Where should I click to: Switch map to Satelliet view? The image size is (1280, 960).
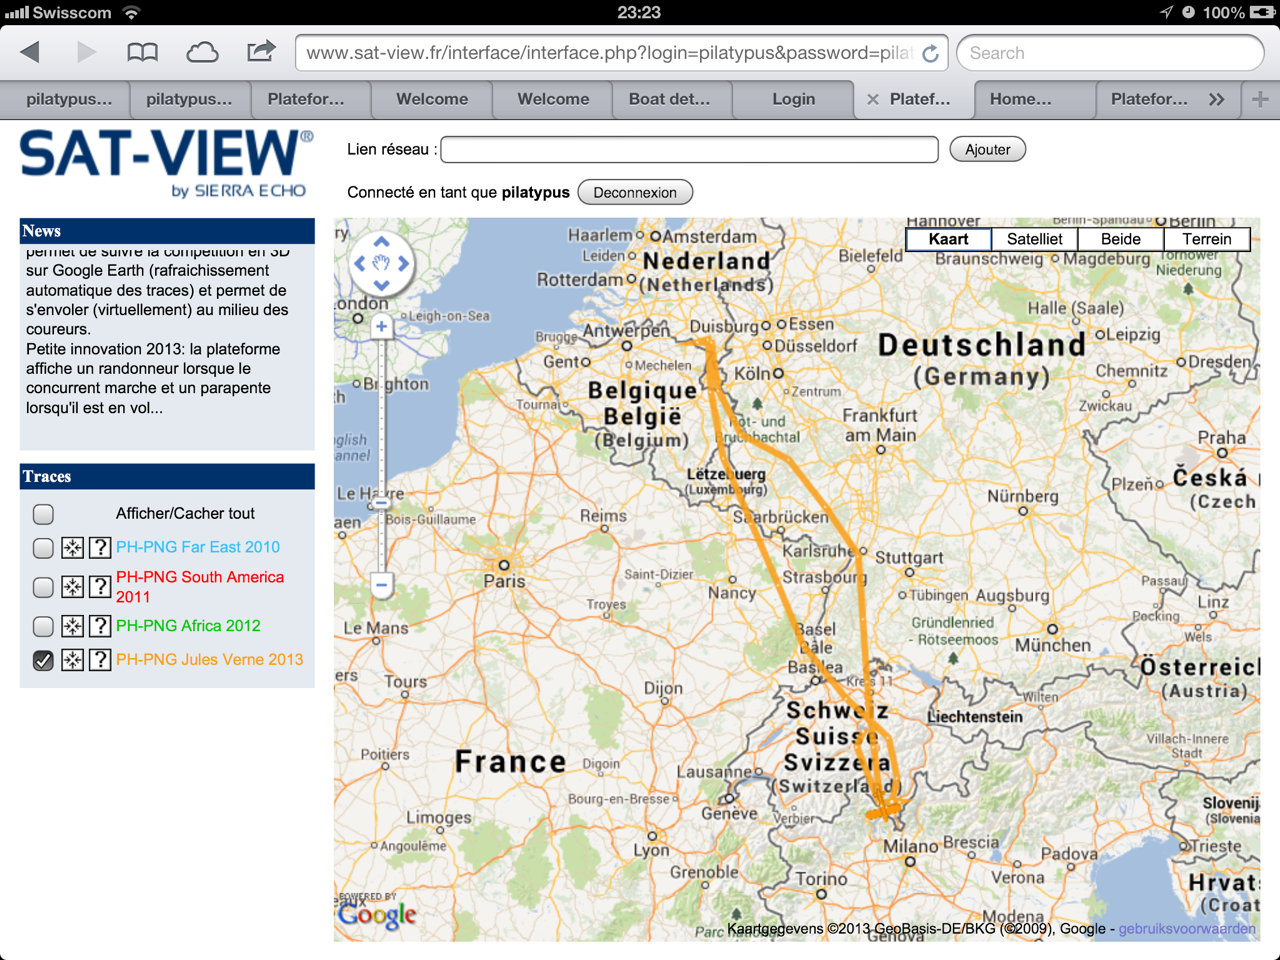1035,239
